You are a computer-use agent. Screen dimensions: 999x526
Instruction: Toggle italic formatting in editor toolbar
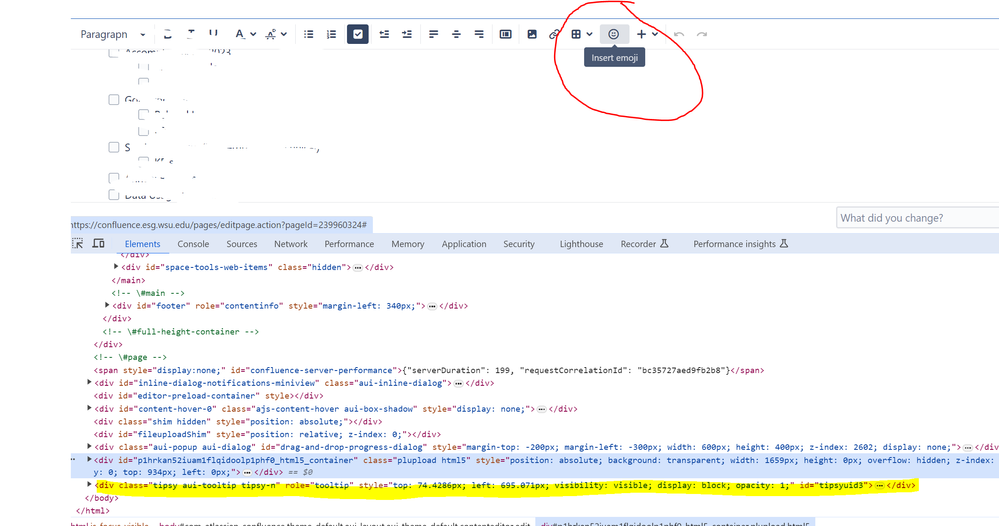click(190, 34)
